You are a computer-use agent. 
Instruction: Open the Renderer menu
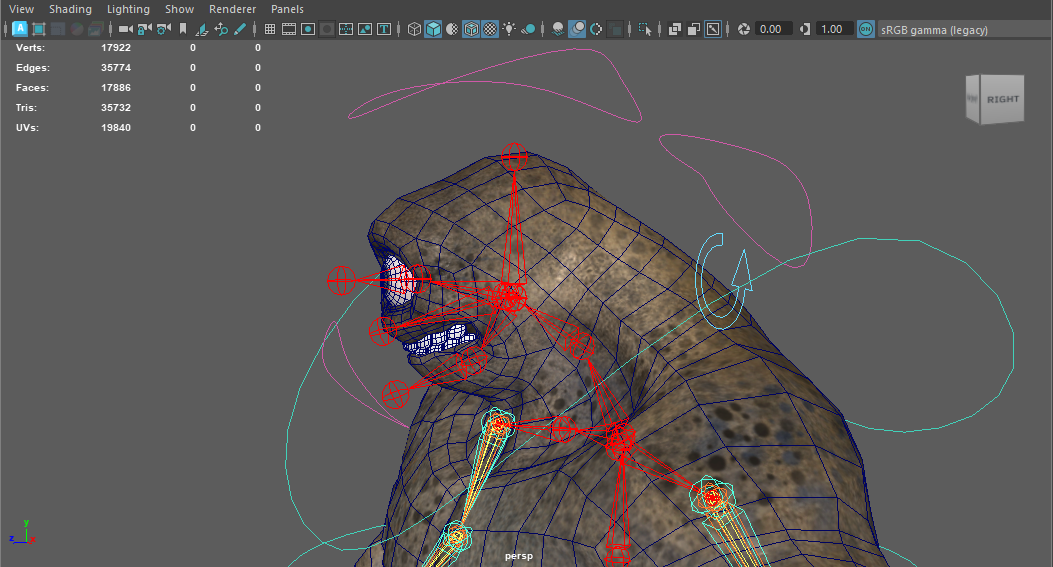coord(232,9)
